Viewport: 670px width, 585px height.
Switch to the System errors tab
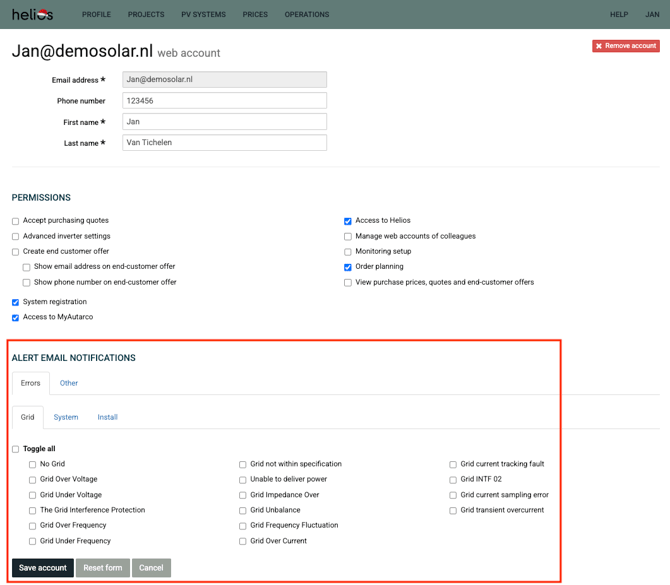(x=66, y=417)
